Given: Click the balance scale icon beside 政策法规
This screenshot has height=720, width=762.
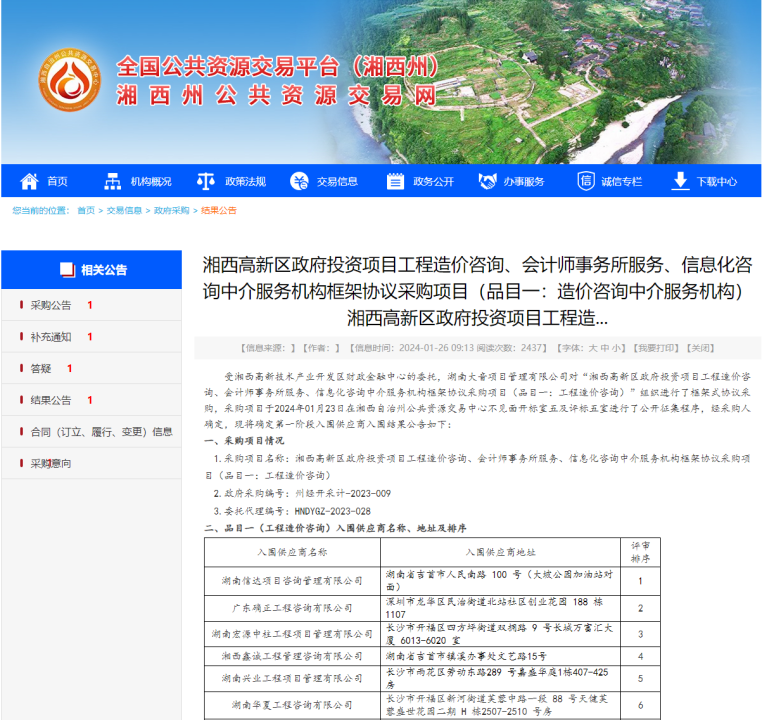Looking at the screenshot, I should click(206, 181).
